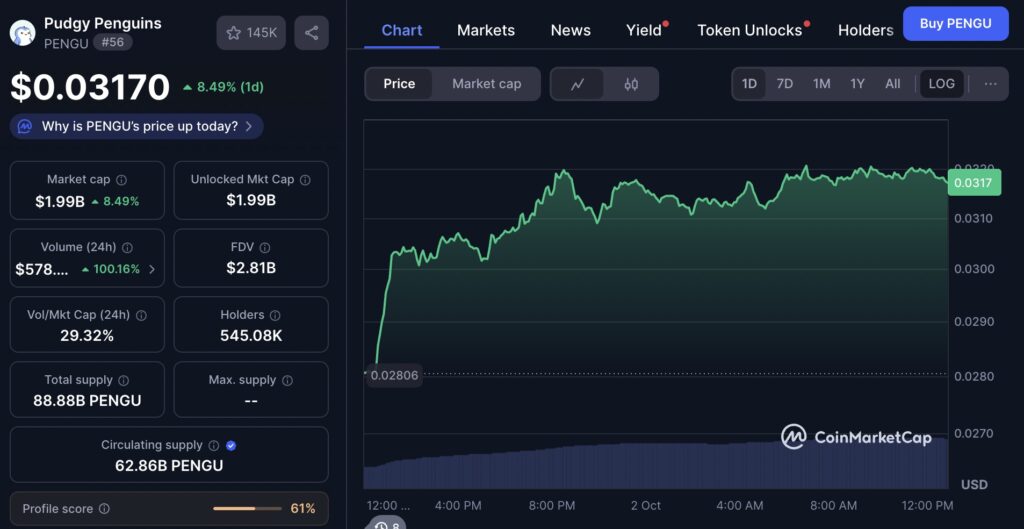1024x529 pixels.
Task: Click the Volume (24h) info icon
Action: tap(127, 248)
